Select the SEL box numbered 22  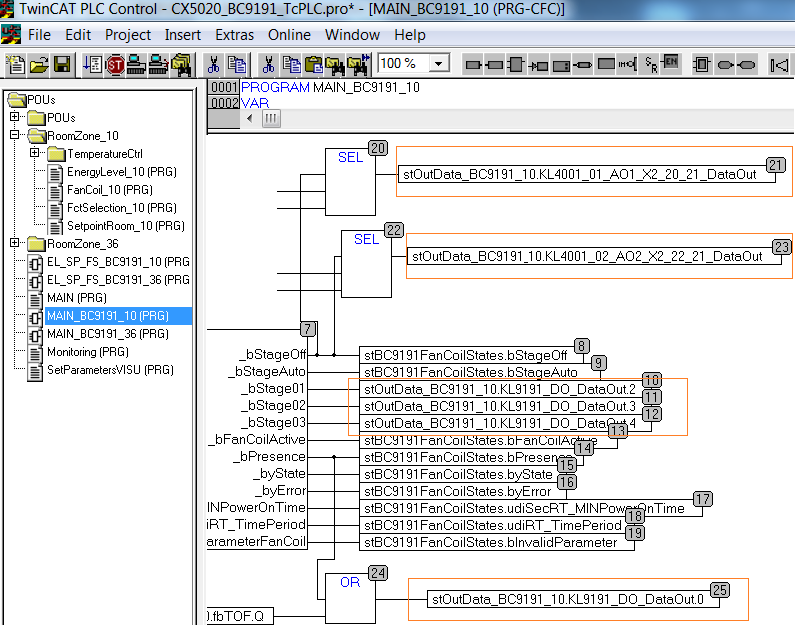click(x=367, y=264)
